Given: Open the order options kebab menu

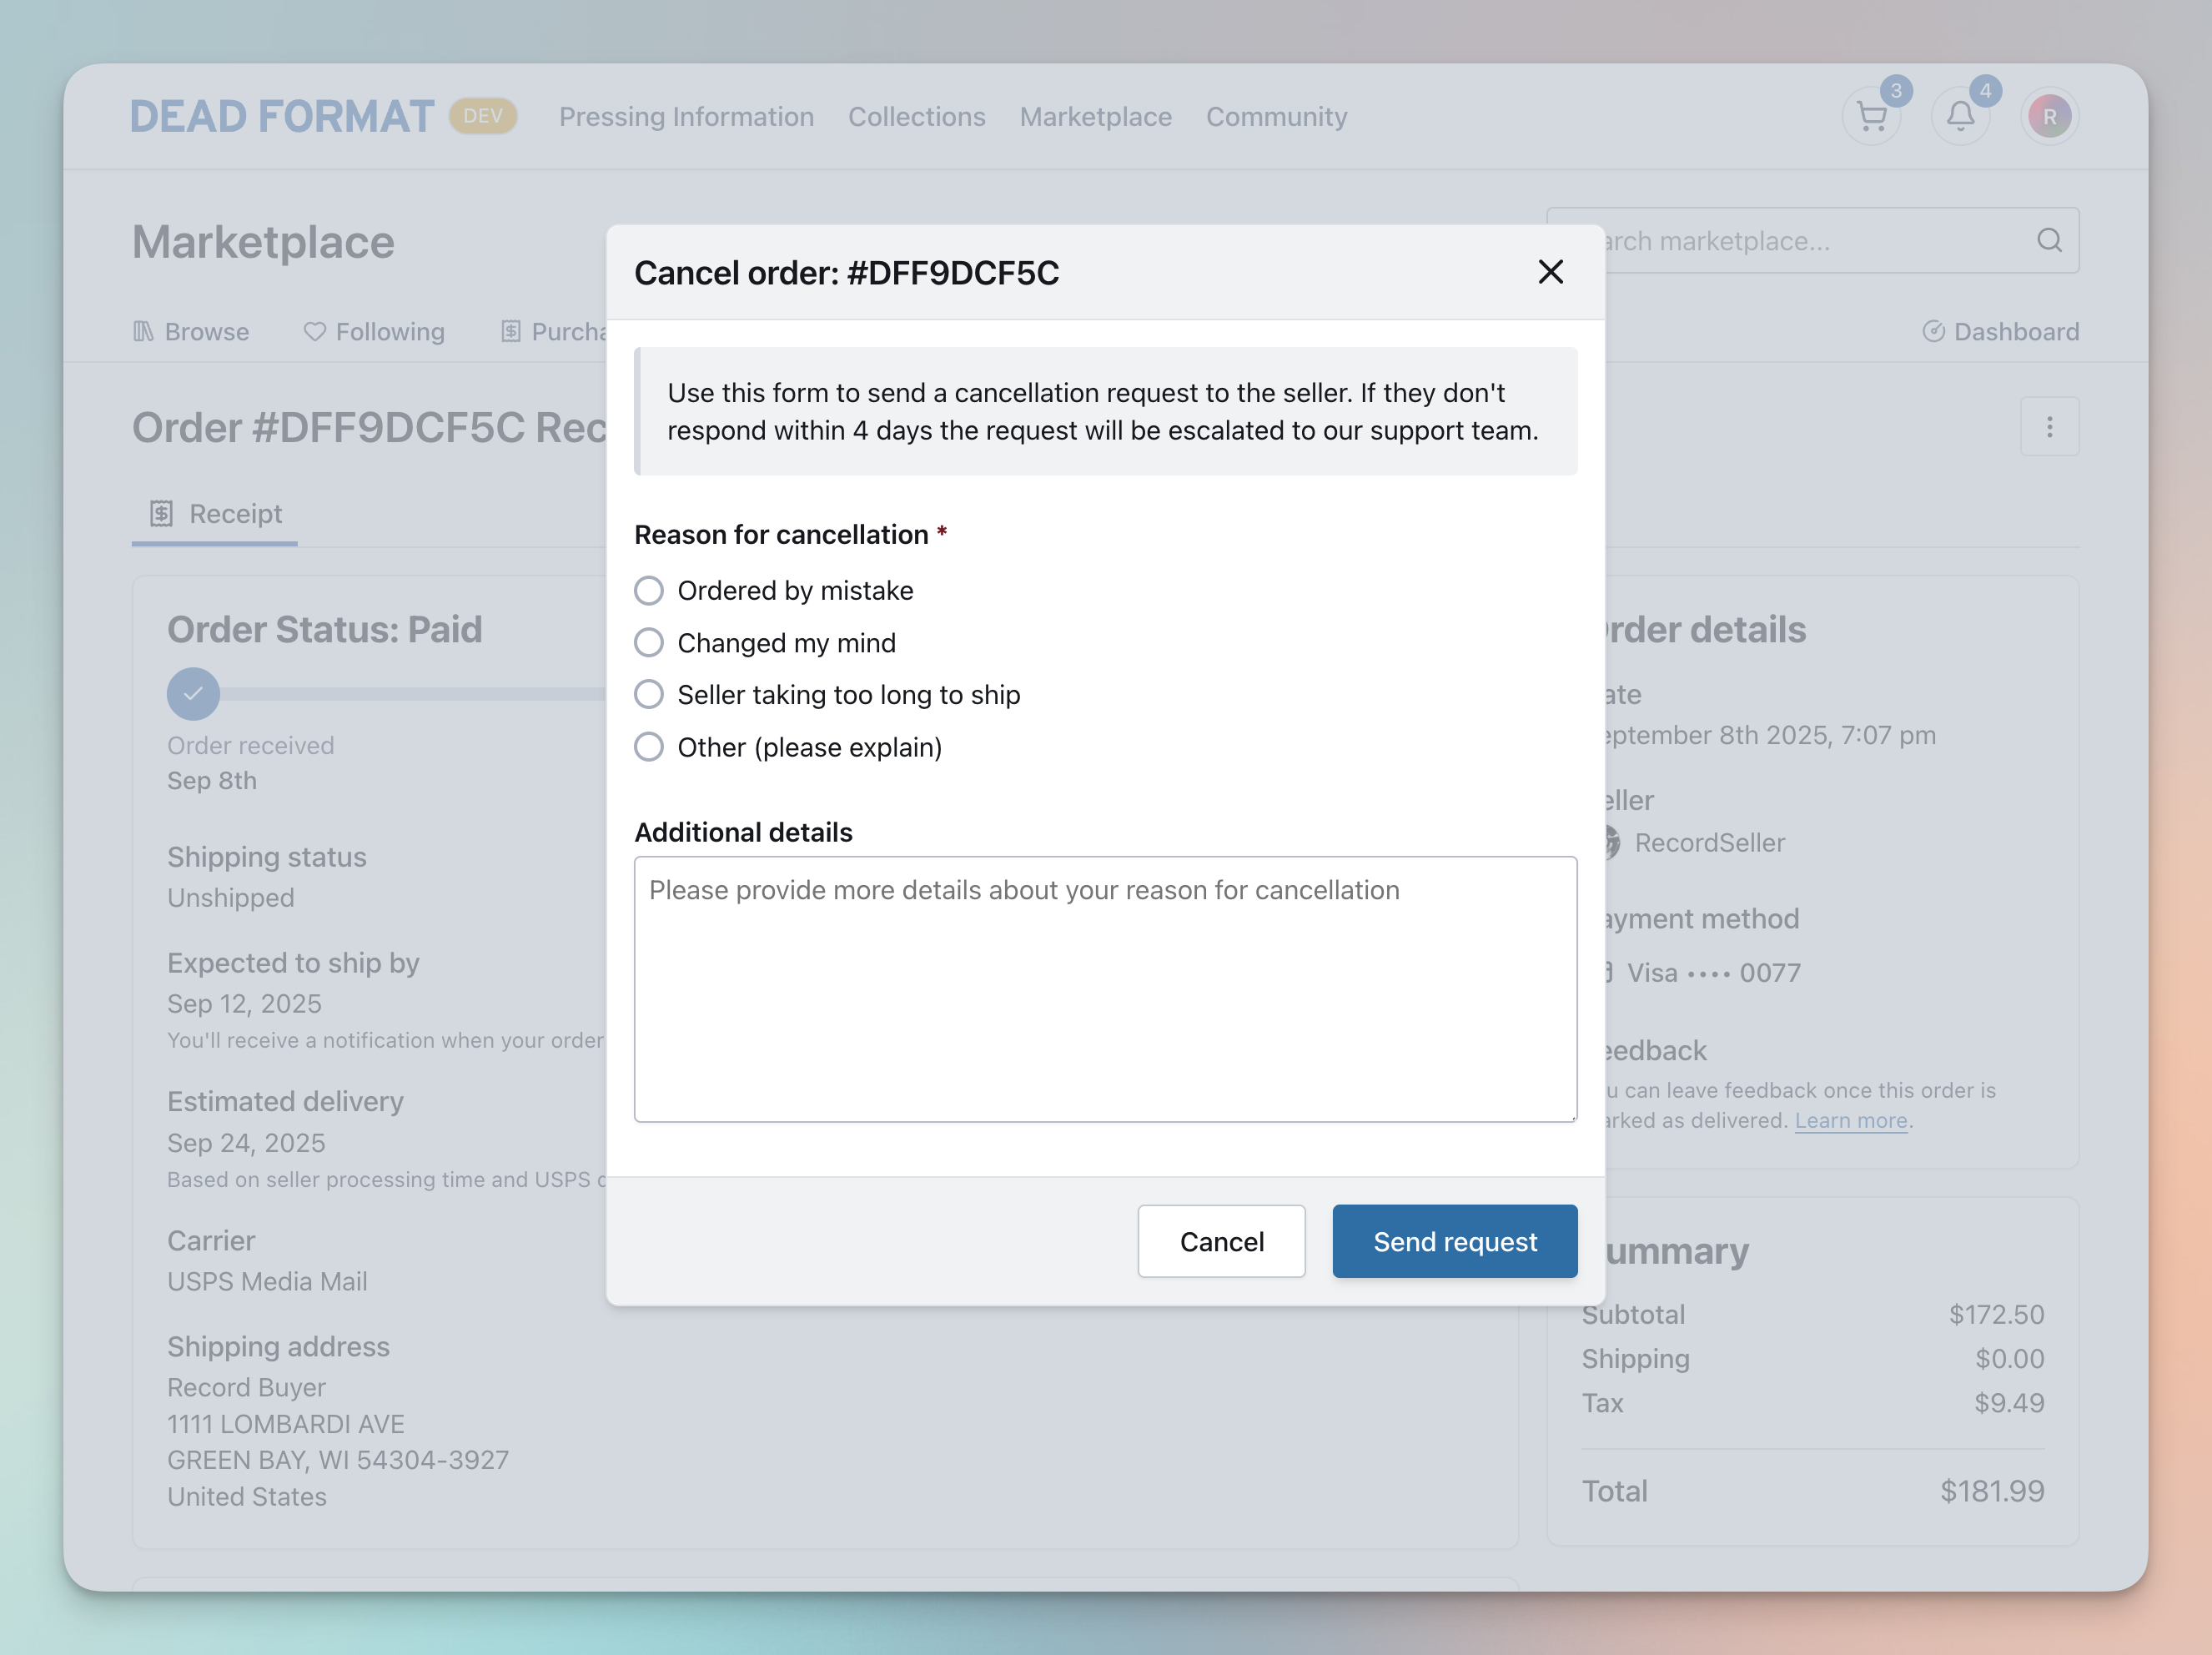Looking at the screenshot, I should [2050, 426].
